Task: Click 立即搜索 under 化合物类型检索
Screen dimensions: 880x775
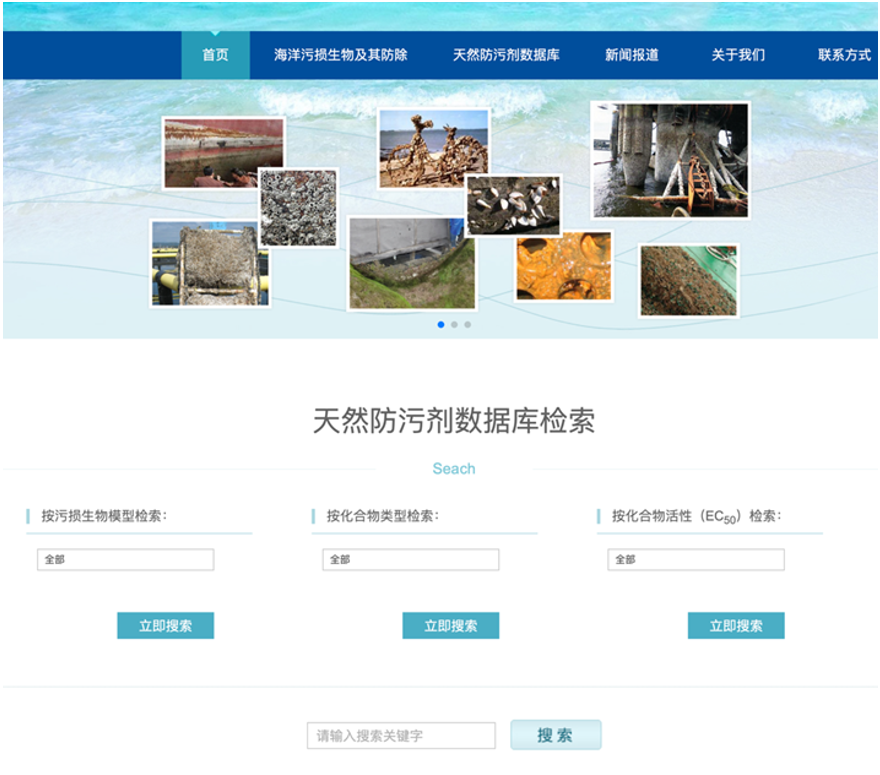Action: [x=450, y=626]
